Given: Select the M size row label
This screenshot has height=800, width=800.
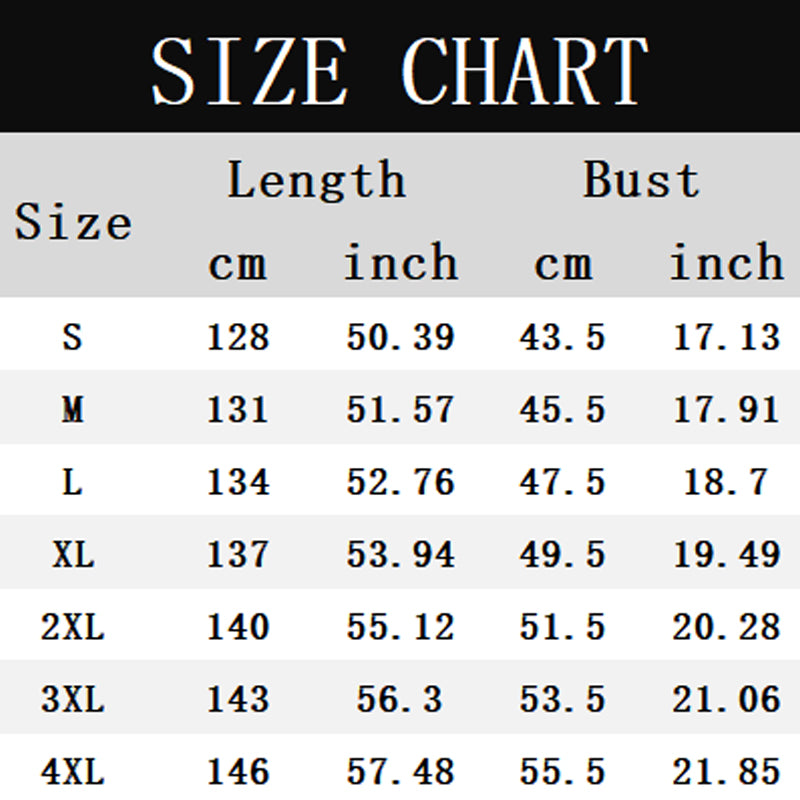Looking at the screenshot, I should pyautogui.click(x=72, y=409).
